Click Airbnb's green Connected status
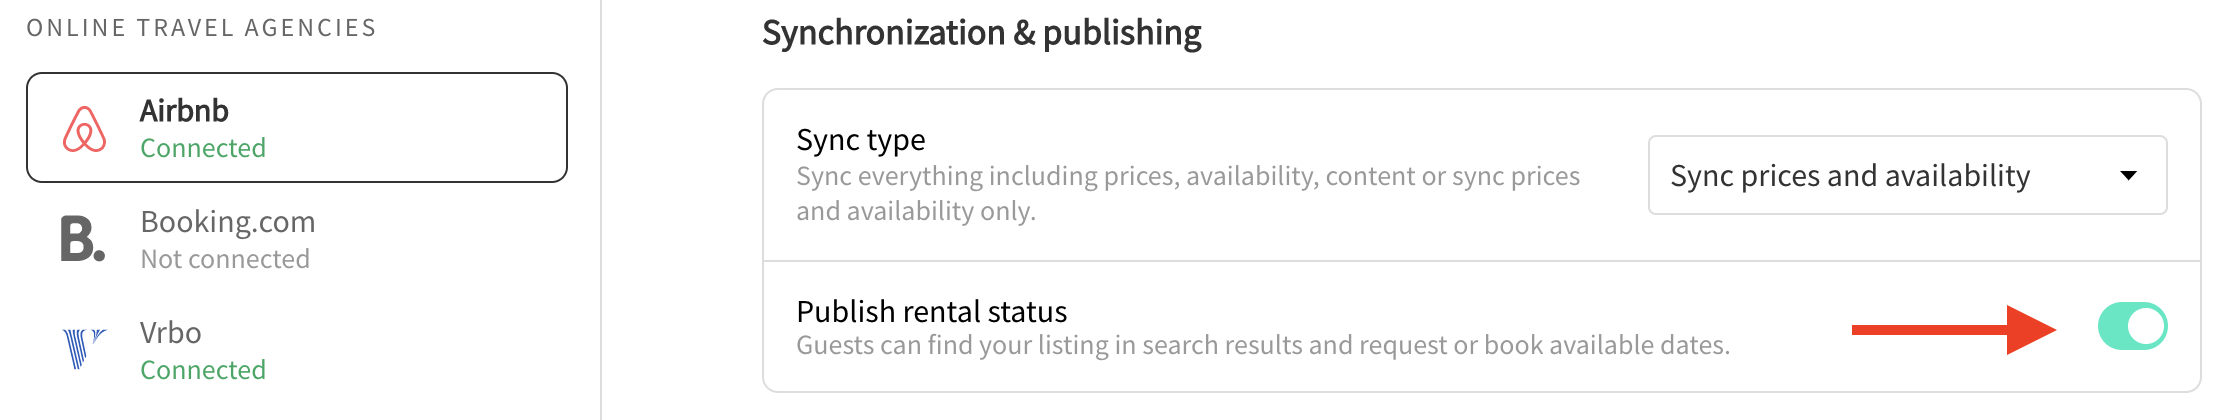 pyautogui.click(x=203, y=148)
